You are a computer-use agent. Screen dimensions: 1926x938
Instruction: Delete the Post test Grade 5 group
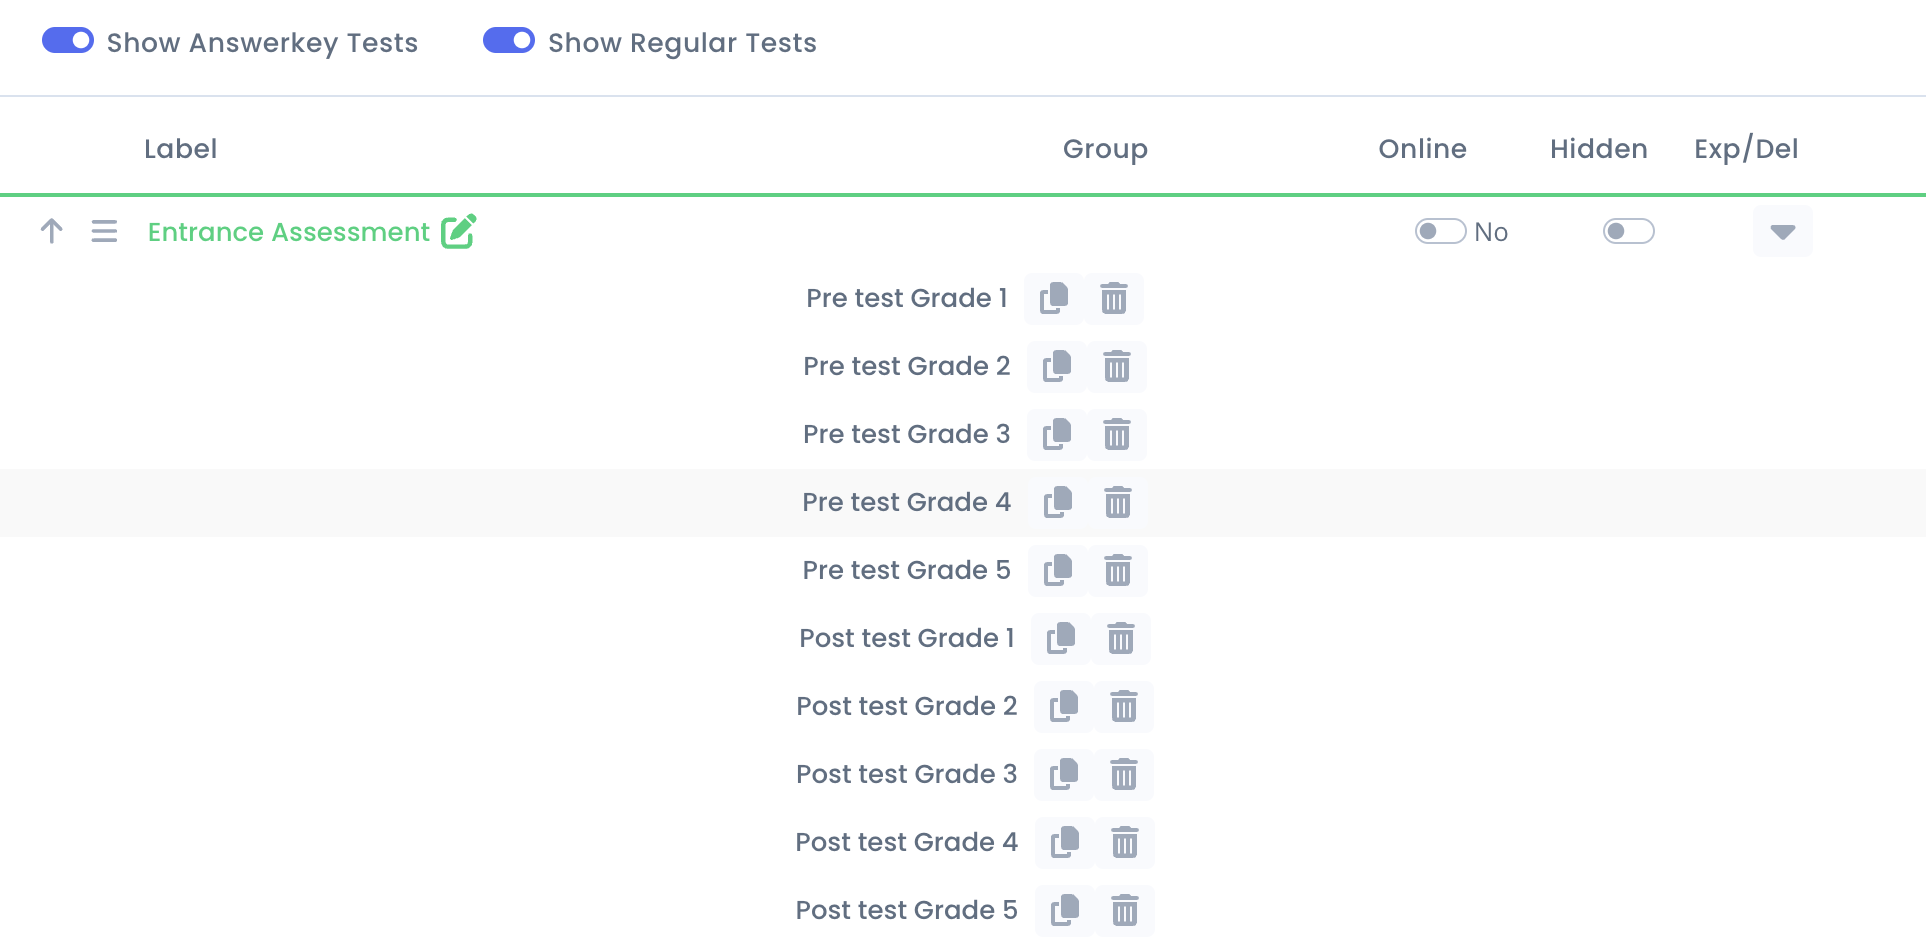(x=1125, y=910)
